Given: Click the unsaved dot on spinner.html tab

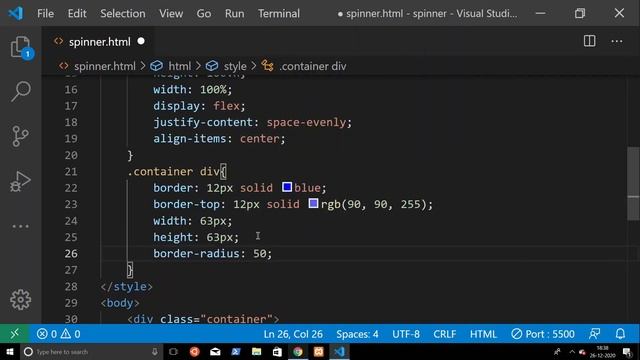Looking at the screenshot, I should point(141,41).
